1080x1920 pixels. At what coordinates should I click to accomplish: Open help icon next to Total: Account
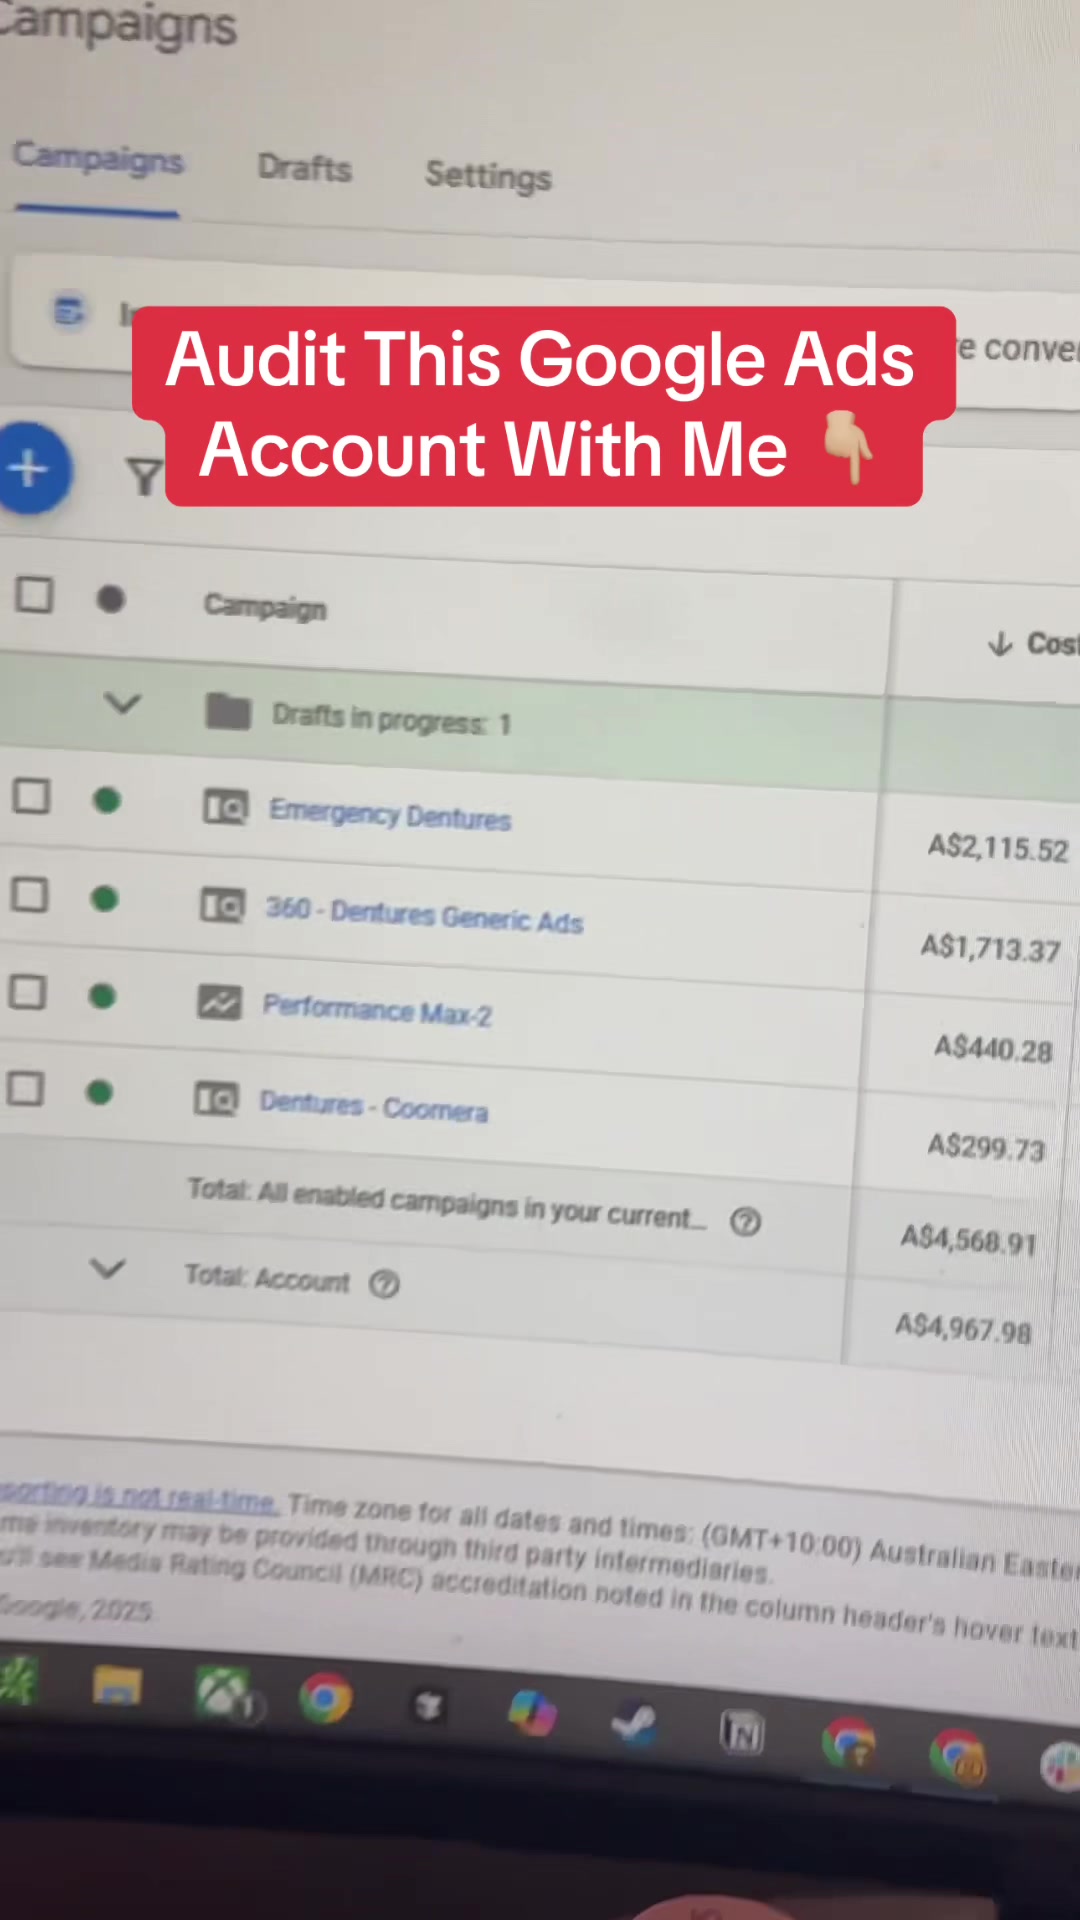(384, 1283)
